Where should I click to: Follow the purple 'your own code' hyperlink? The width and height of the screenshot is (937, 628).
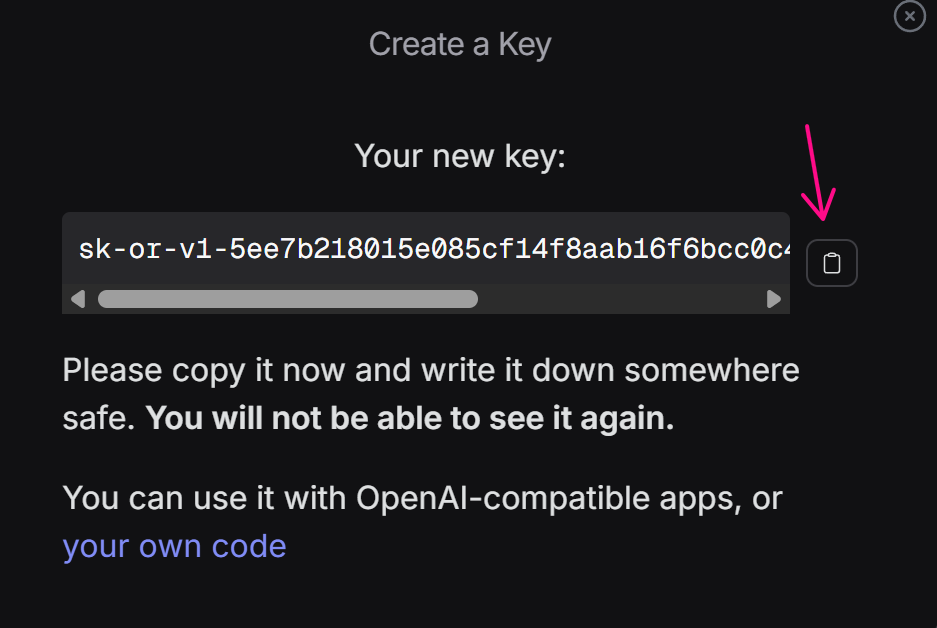point(174,546)
